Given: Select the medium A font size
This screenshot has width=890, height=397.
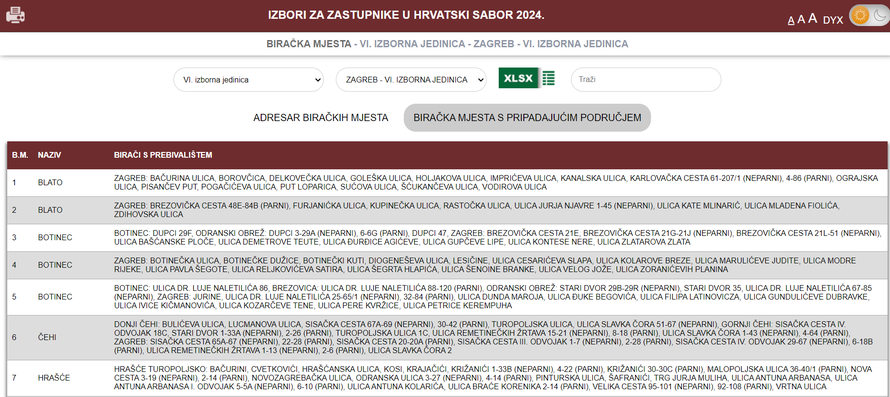Looking at the screenshot, I should click(x=801, y=19).
